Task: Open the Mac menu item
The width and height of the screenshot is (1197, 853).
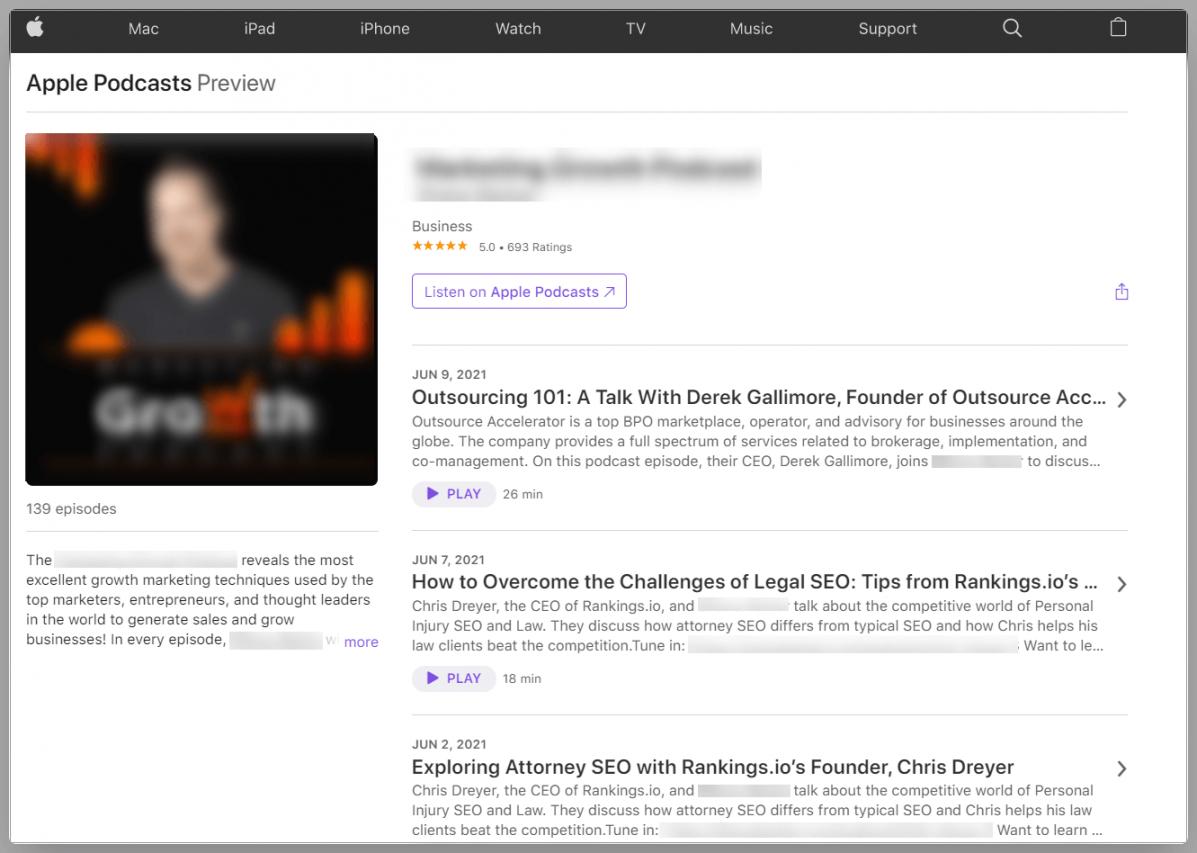Action: (143, 28)
